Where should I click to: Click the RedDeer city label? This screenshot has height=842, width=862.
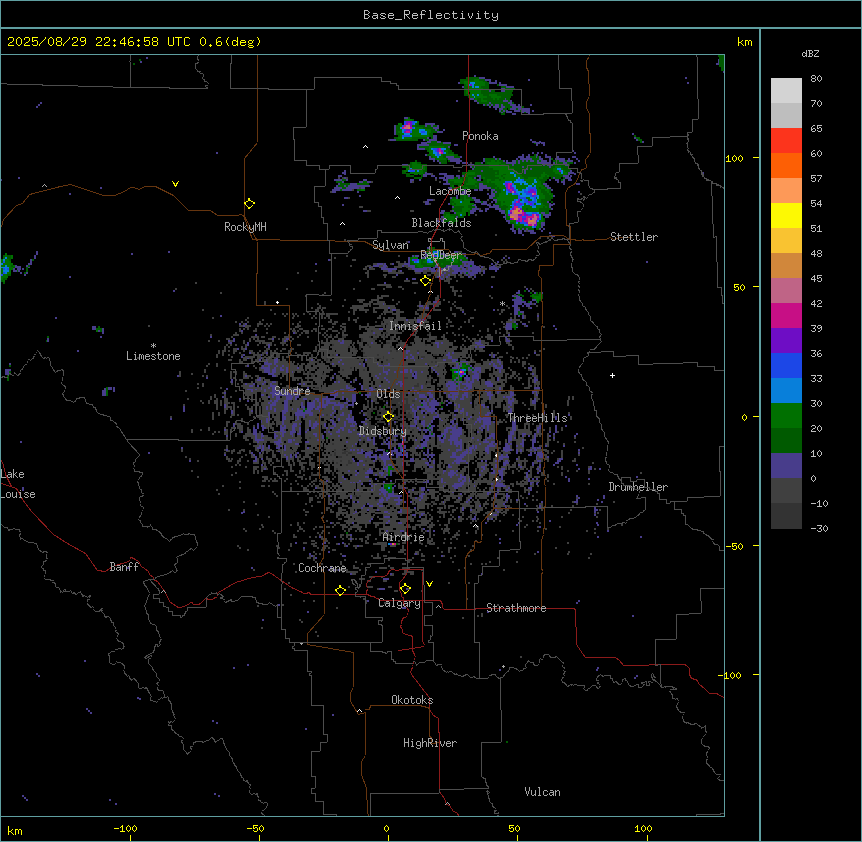click(x=440, y=255)
